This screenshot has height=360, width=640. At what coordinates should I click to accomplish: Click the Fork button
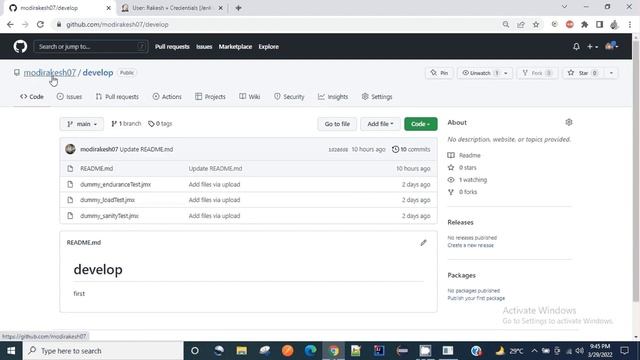[537, 73]
